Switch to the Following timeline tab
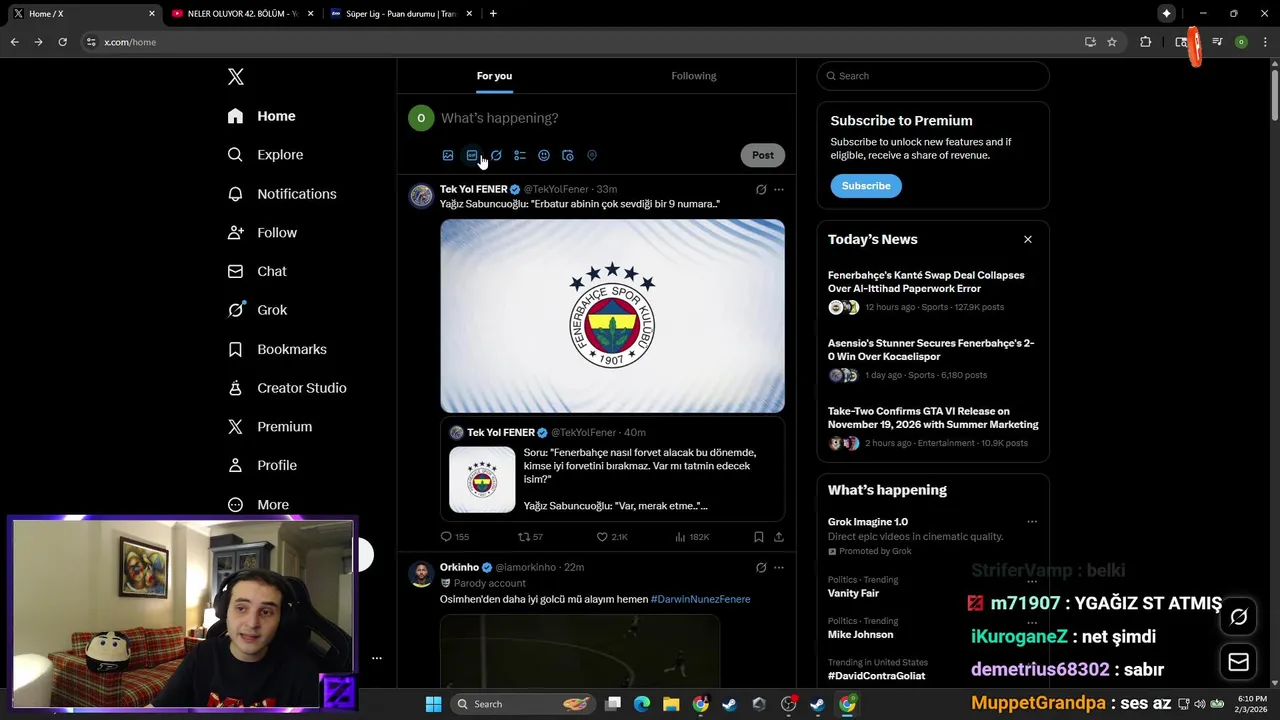 (694, 76)
